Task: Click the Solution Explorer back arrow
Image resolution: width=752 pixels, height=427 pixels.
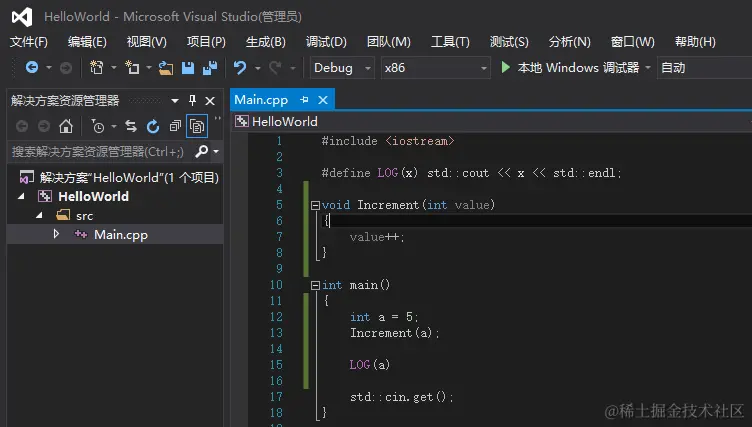Action: [22, 126]
